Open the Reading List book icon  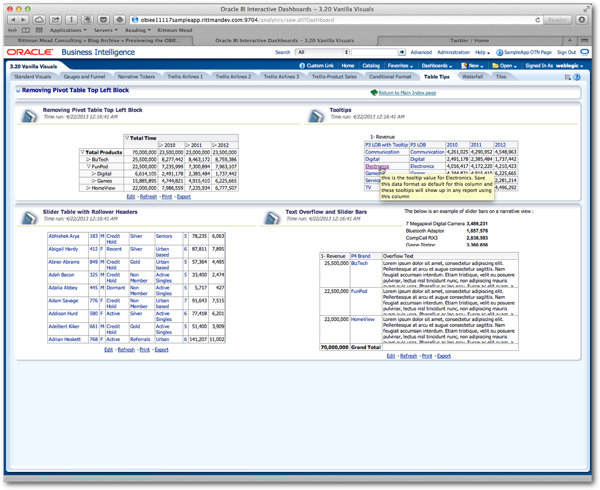click(26, 30)
